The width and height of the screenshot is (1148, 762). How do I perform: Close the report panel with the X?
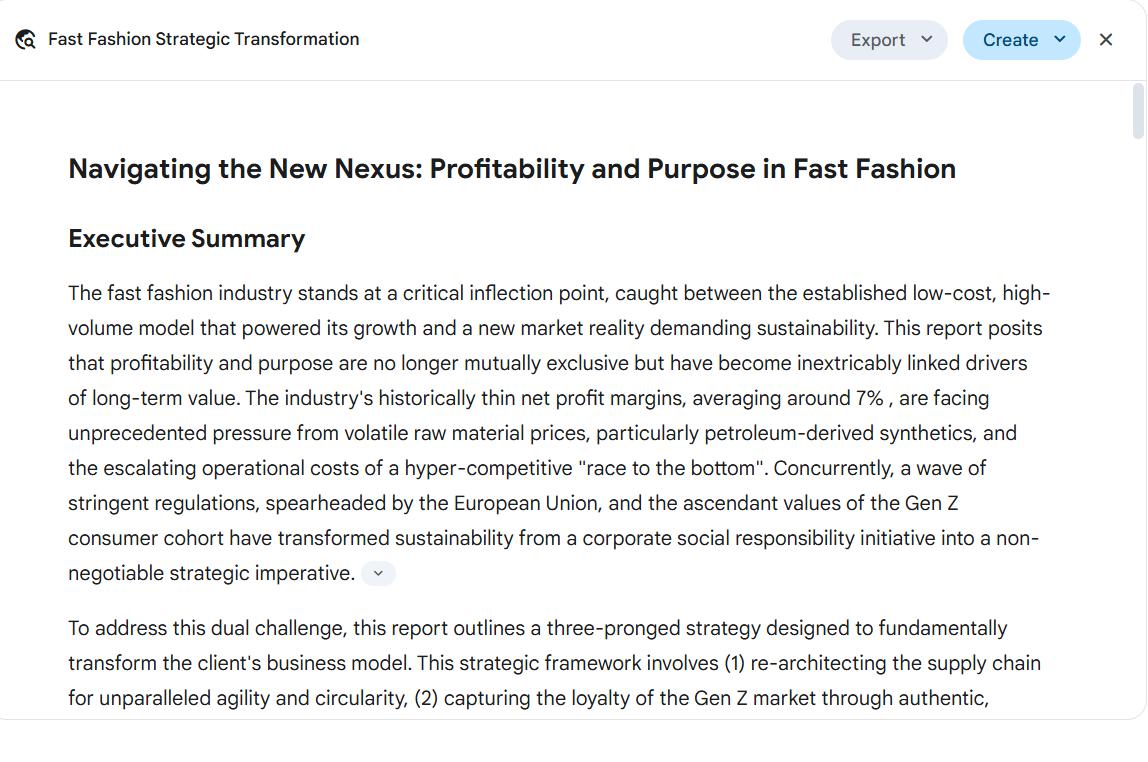coord(1106,40)
